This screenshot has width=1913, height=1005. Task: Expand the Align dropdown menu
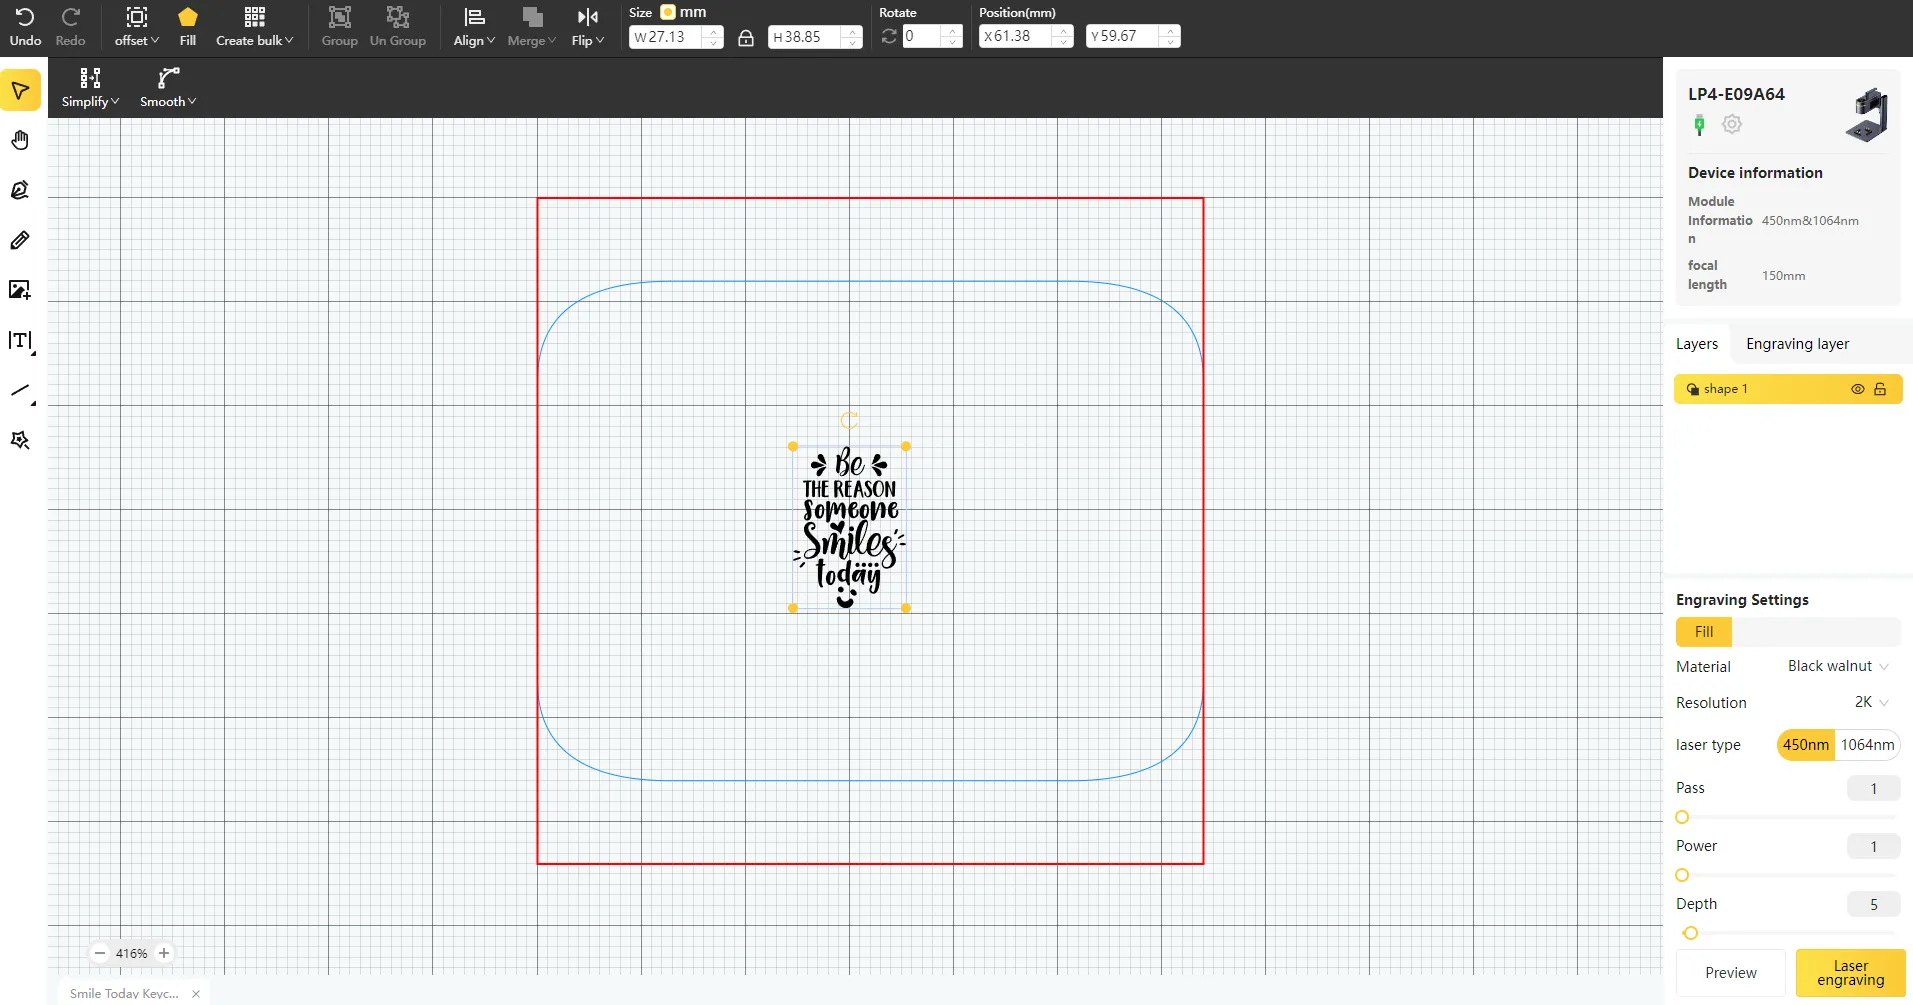pos(474,26)
